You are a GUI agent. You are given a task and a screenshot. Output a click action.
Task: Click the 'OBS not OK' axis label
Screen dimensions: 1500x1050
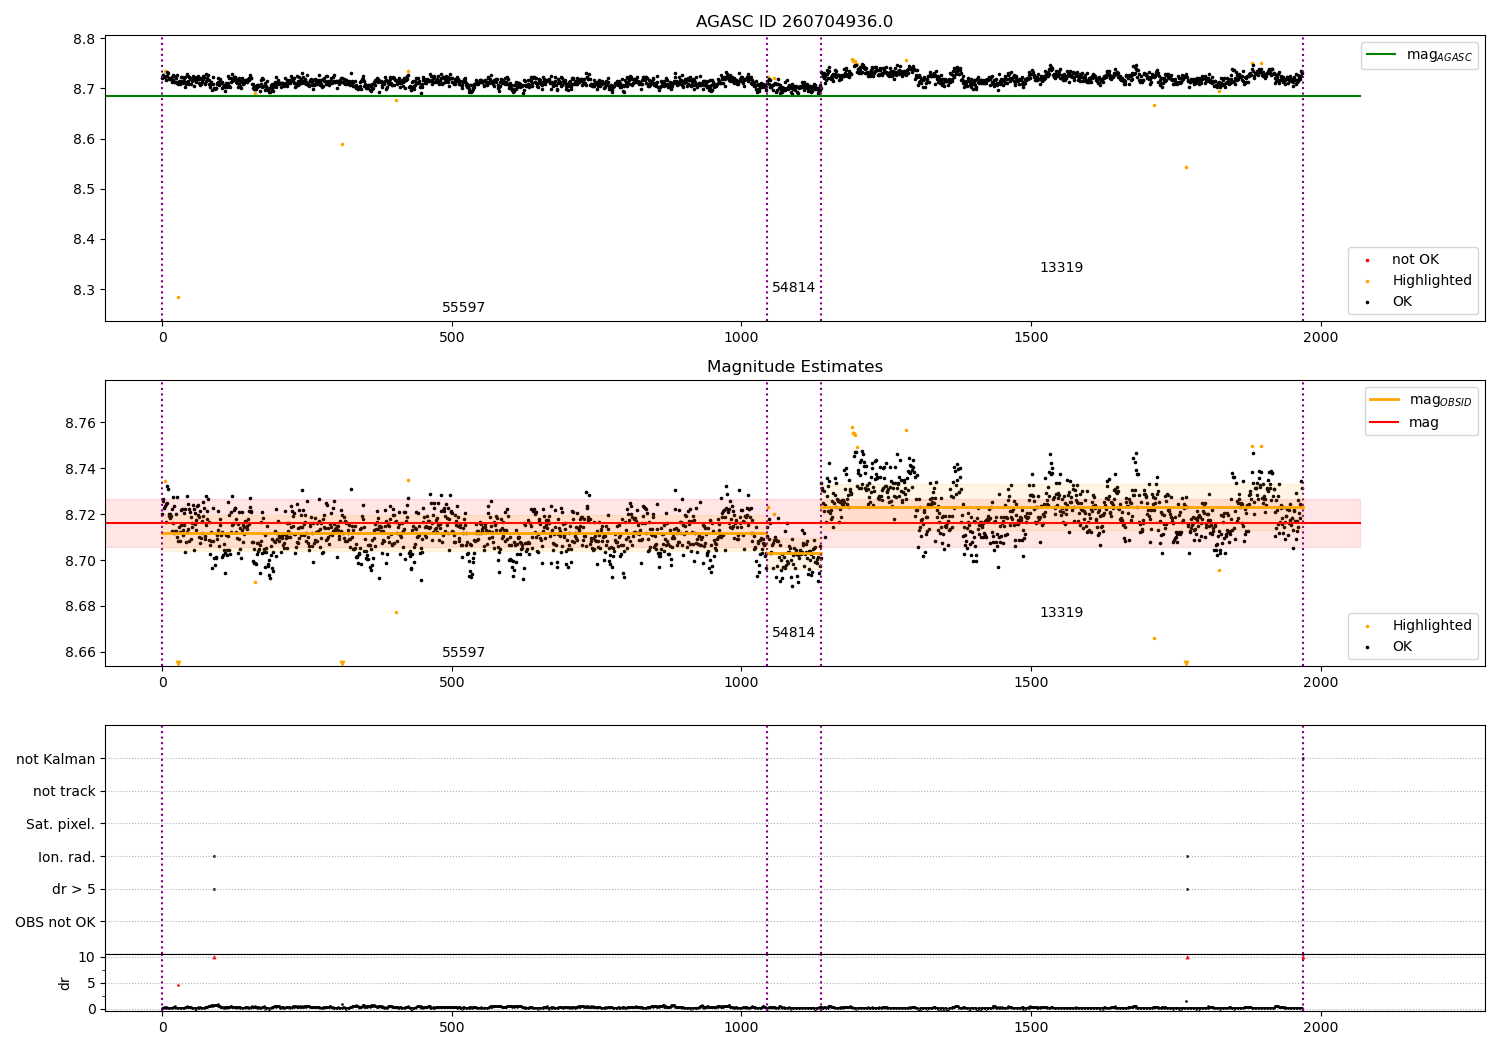(56, 923)
